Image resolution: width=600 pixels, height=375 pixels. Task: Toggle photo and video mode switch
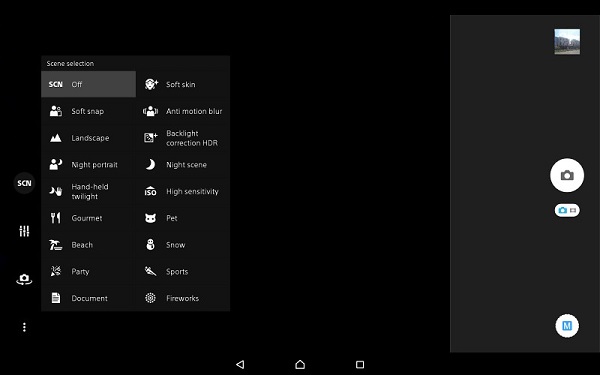tap(567, 210)
